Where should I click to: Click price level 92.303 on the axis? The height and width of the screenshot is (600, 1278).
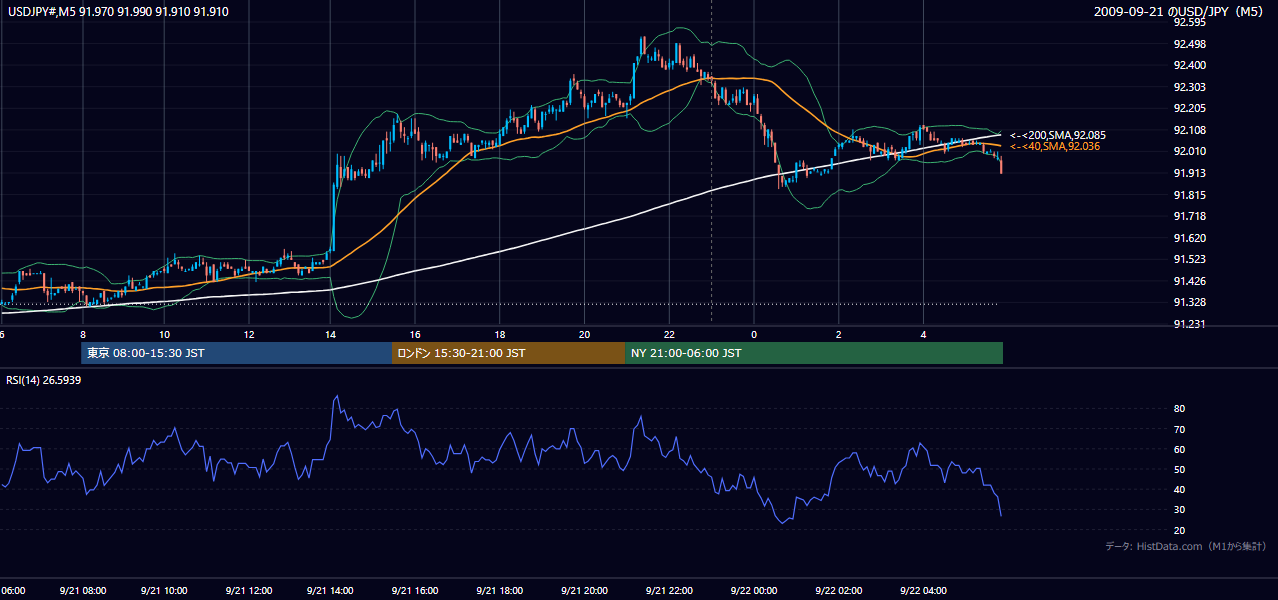[1190, 87]
